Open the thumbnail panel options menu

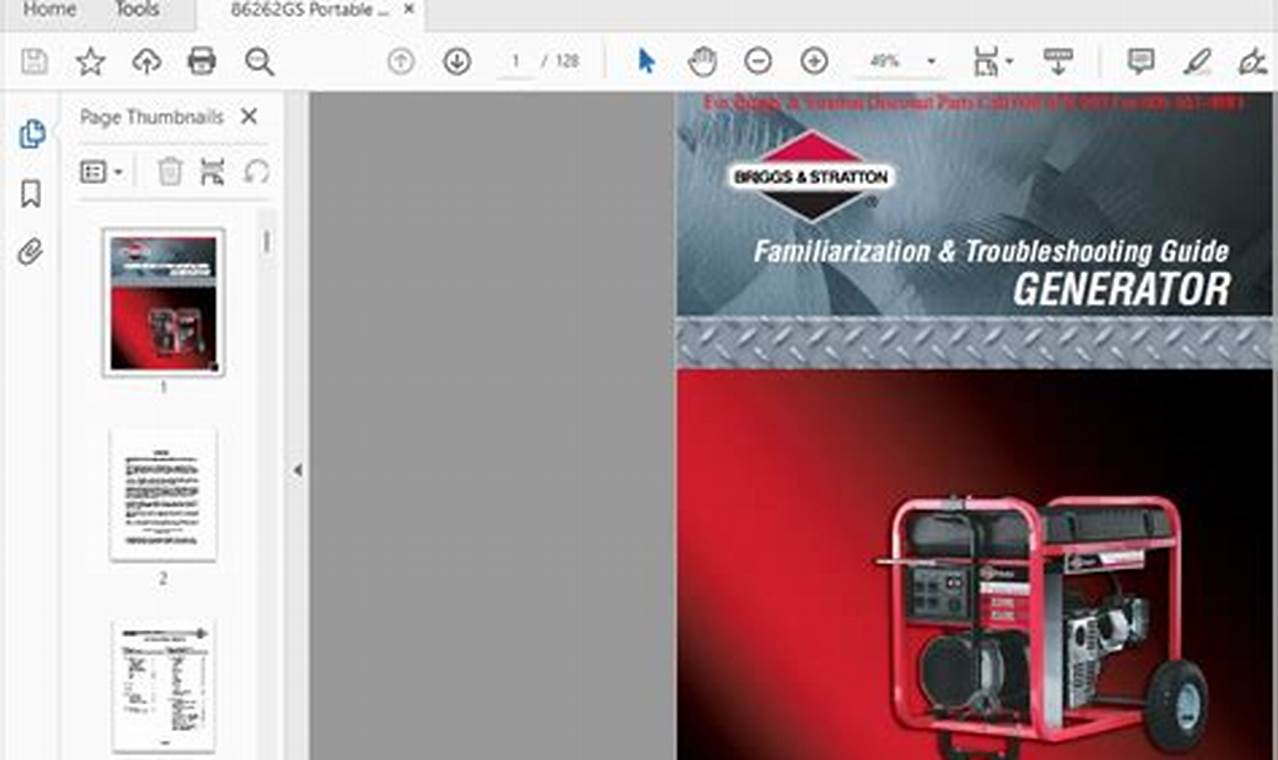pyautogui.click(x=95, y=170)
